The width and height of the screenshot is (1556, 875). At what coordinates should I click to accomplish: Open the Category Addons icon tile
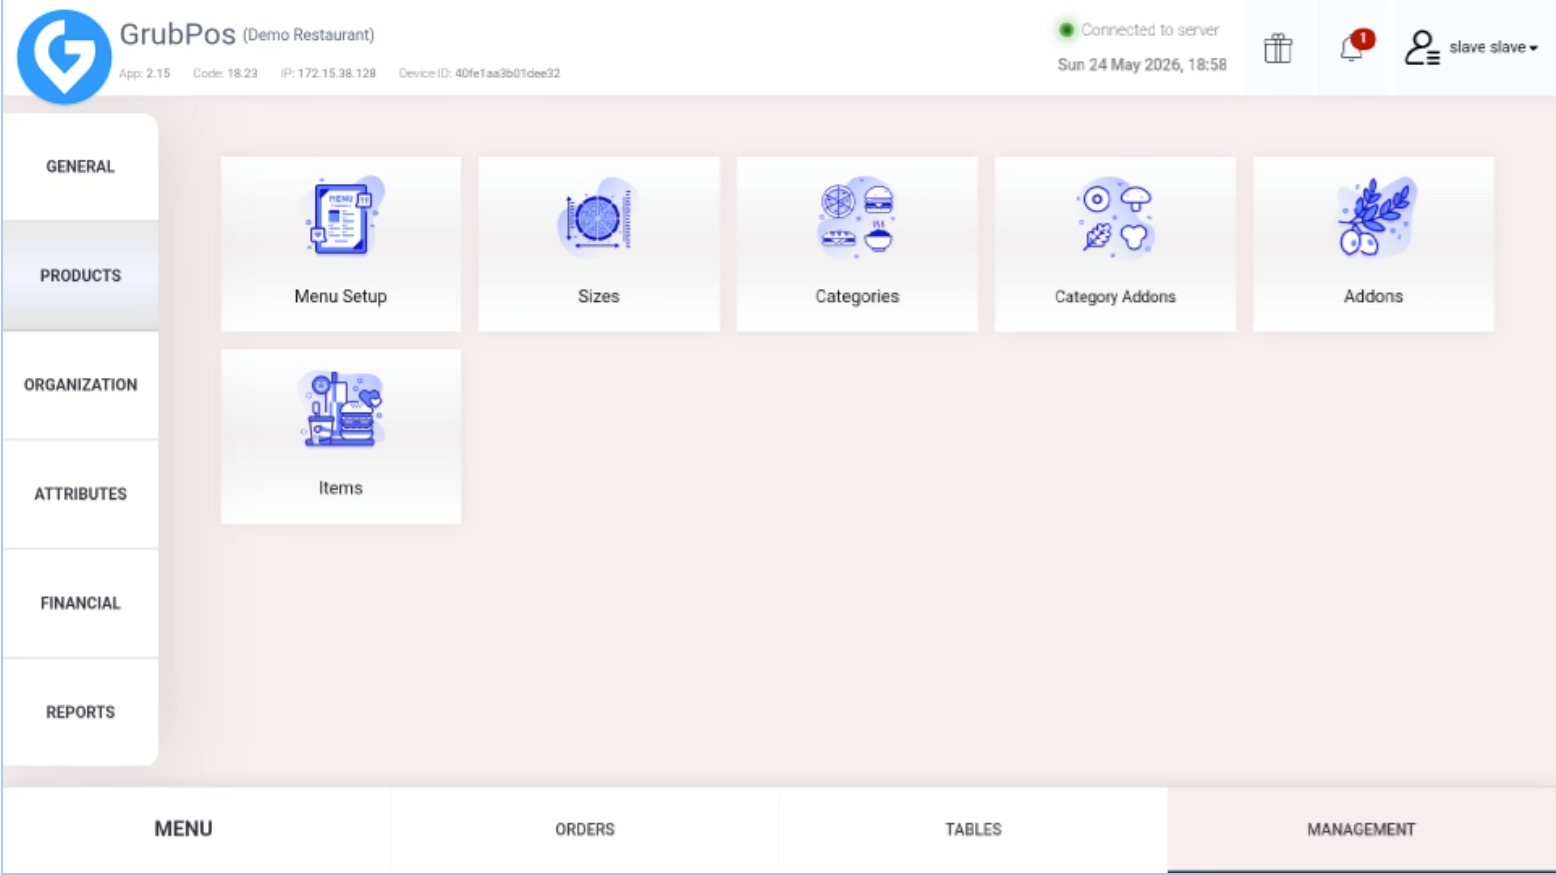[x=1115, y=218]
